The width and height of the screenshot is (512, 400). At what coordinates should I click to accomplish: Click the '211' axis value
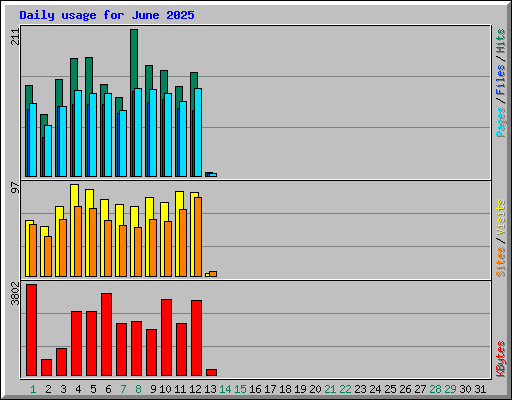[15, 37]
